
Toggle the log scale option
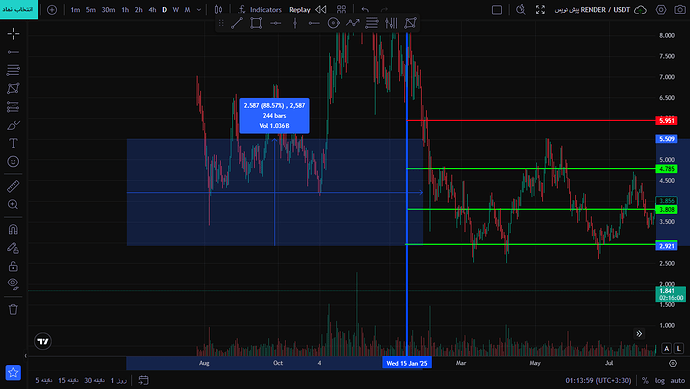660,381
